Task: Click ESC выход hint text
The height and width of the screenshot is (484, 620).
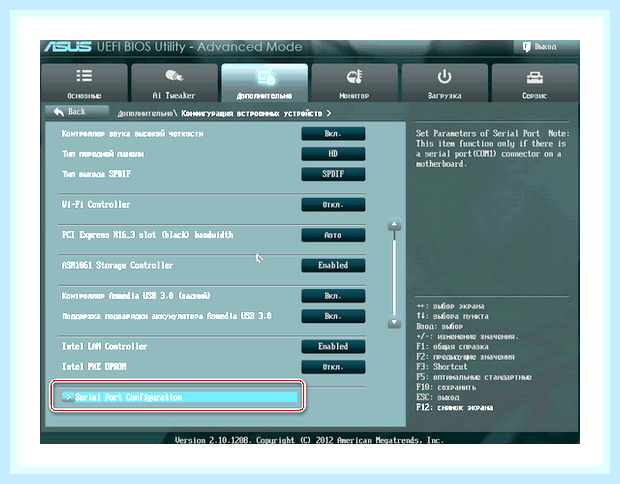Action: coord(437,397)
